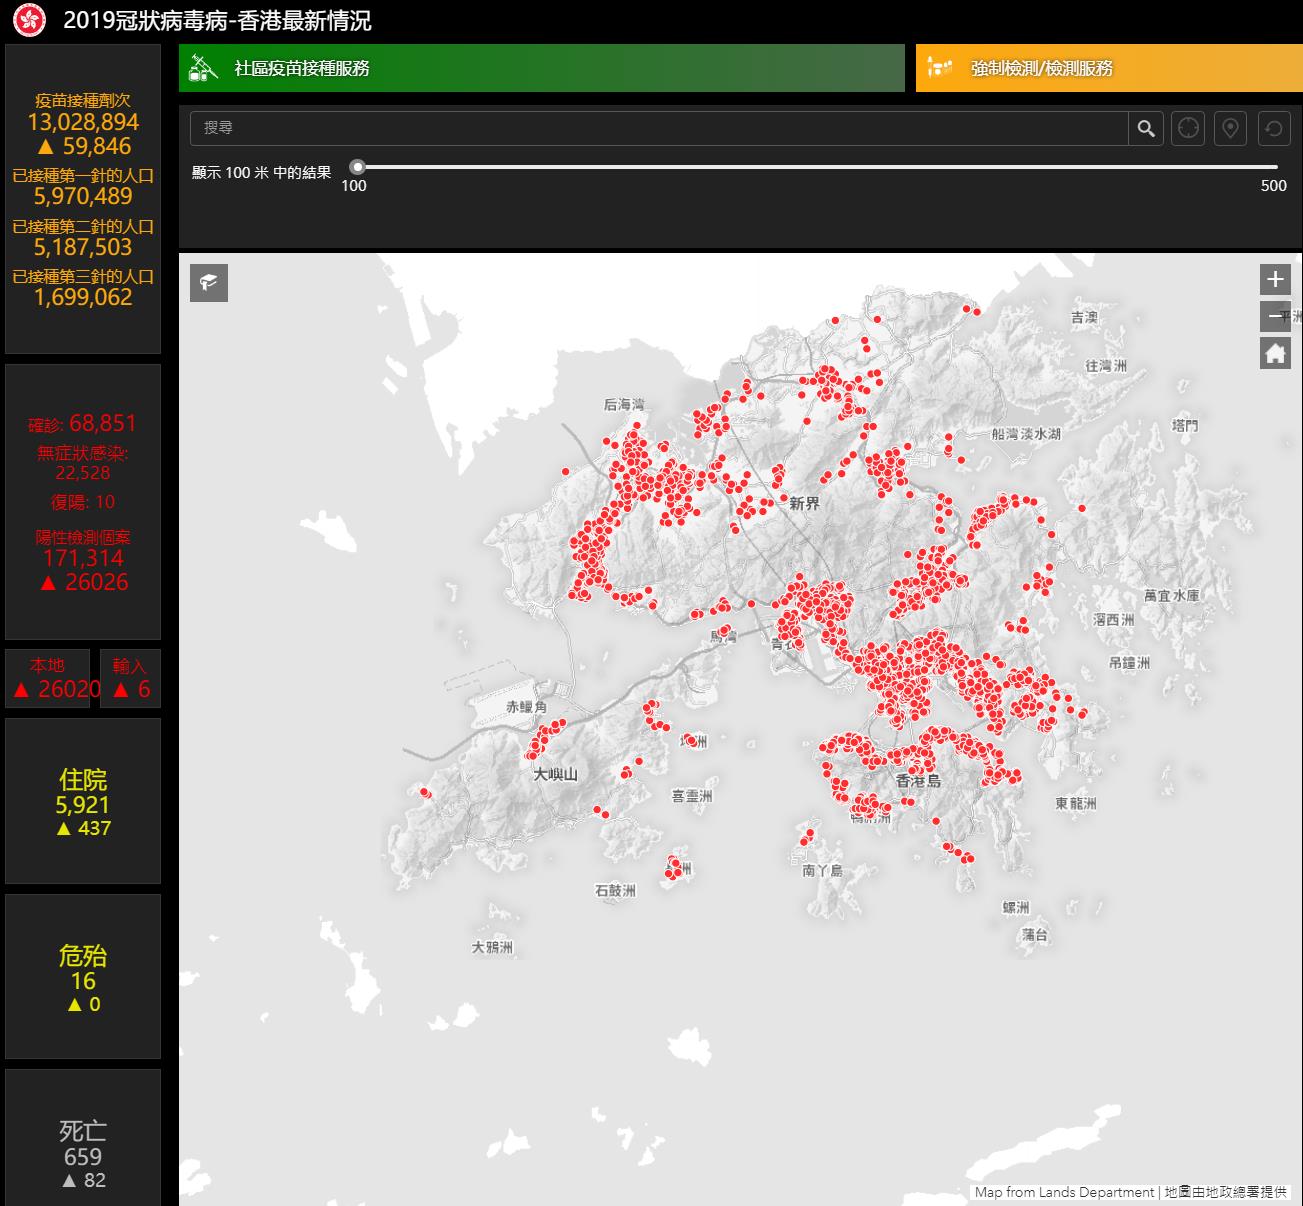Viewport: 1303px width, 1206px height.
Task: Zoom in the map with plus button
Action: click(1275, 279)
